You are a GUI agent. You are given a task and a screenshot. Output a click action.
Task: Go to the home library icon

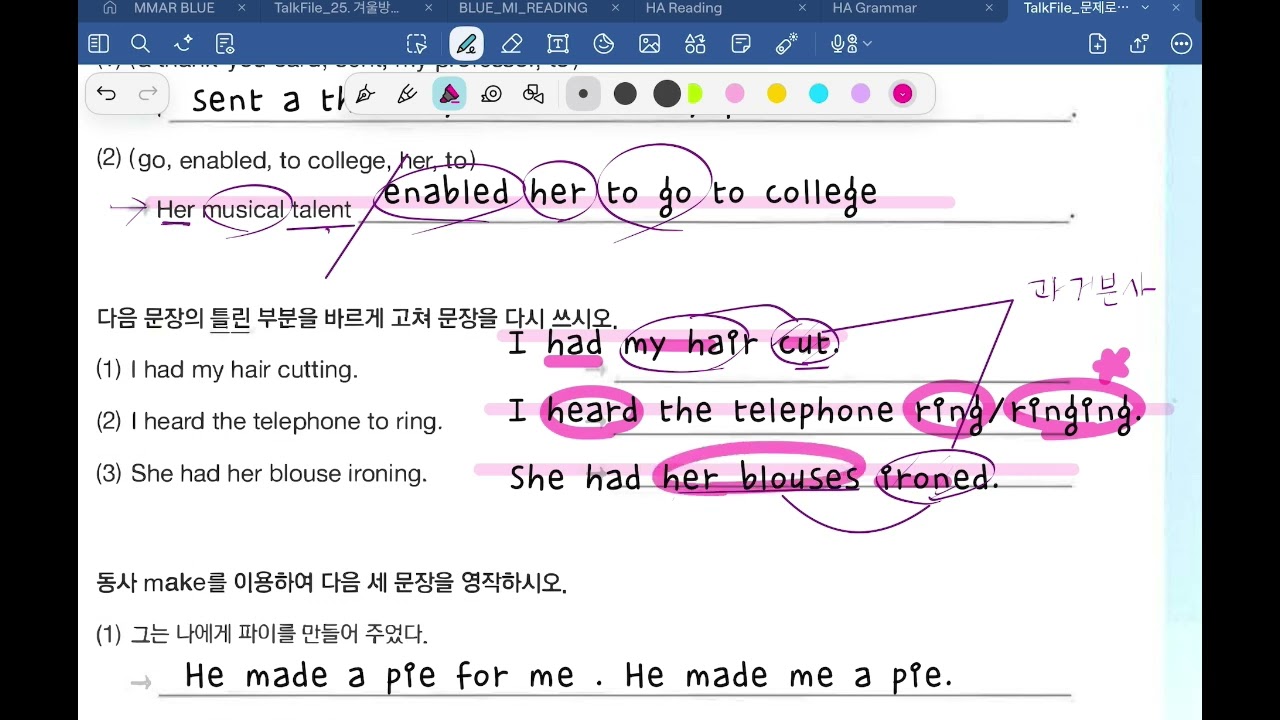point(111,8)
